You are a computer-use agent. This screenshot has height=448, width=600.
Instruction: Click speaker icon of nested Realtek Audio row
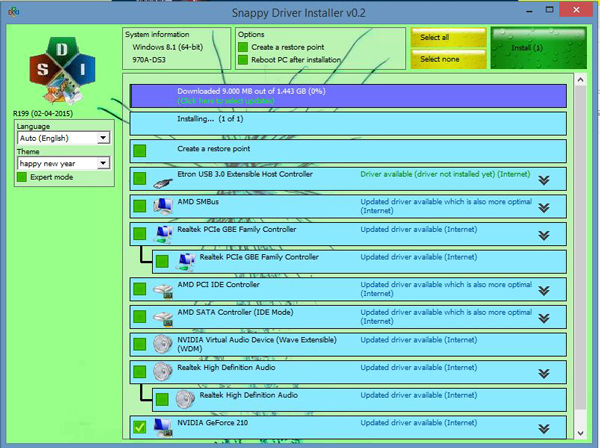186,399
